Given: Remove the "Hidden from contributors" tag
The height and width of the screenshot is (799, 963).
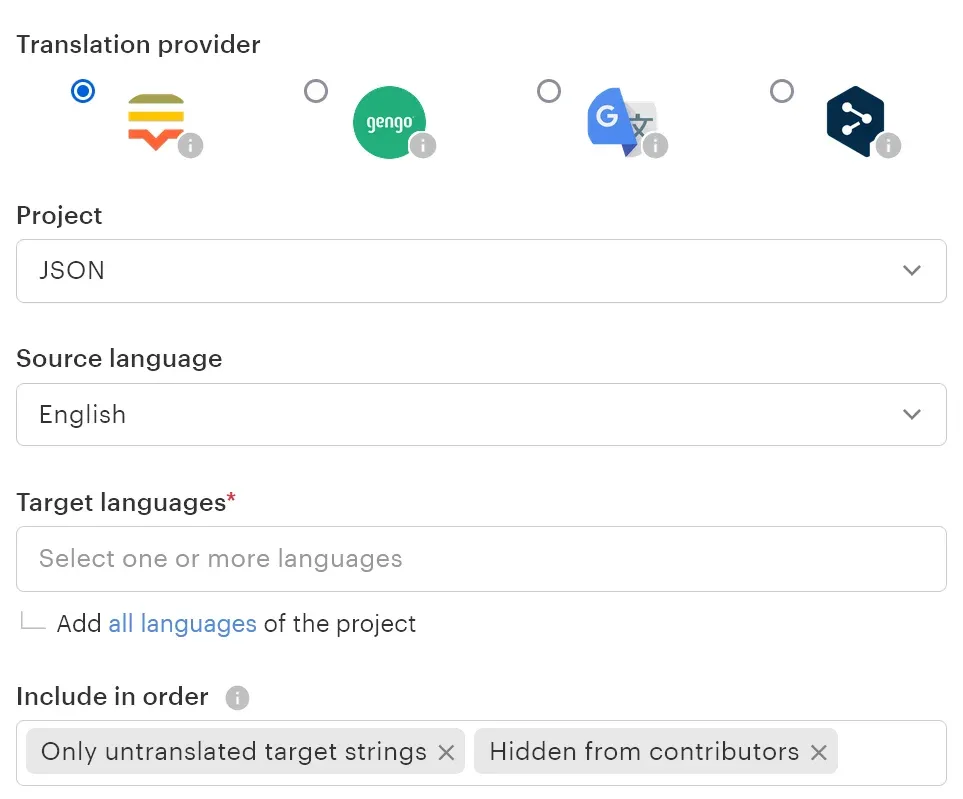Looking at the screenshot, I should point(818,752).
